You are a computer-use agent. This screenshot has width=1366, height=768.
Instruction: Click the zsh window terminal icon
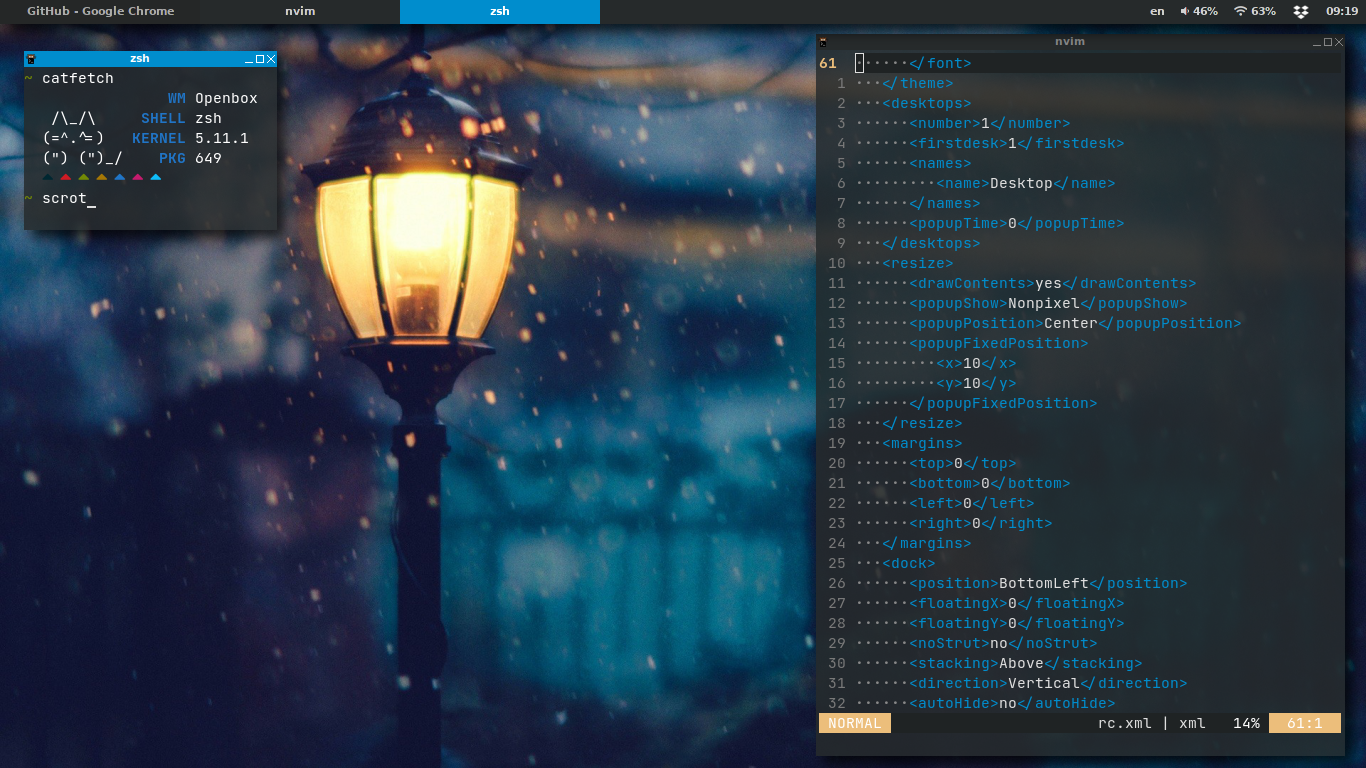click(31, 59)
